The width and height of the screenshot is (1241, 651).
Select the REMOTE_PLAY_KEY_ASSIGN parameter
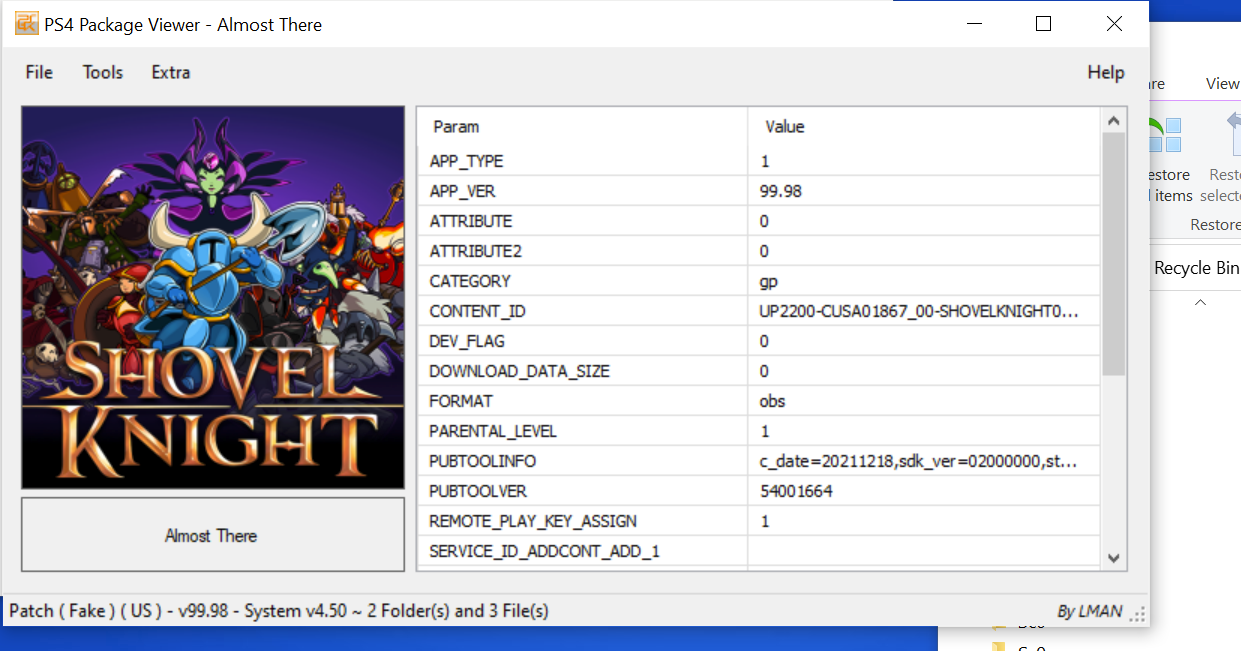(533, 521)
